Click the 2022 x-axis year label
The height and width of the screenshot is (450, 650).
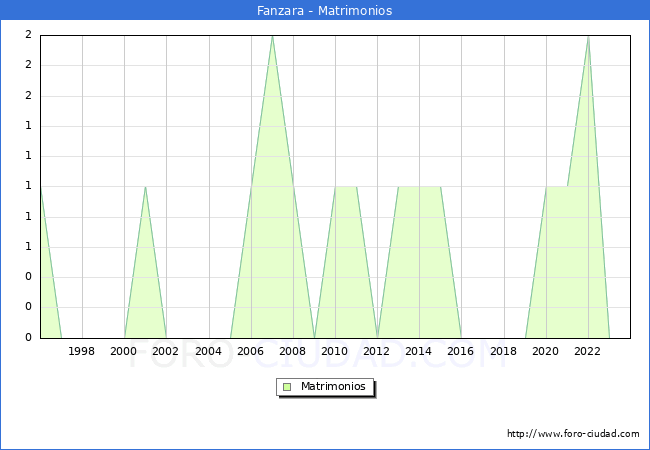point(588,351)
